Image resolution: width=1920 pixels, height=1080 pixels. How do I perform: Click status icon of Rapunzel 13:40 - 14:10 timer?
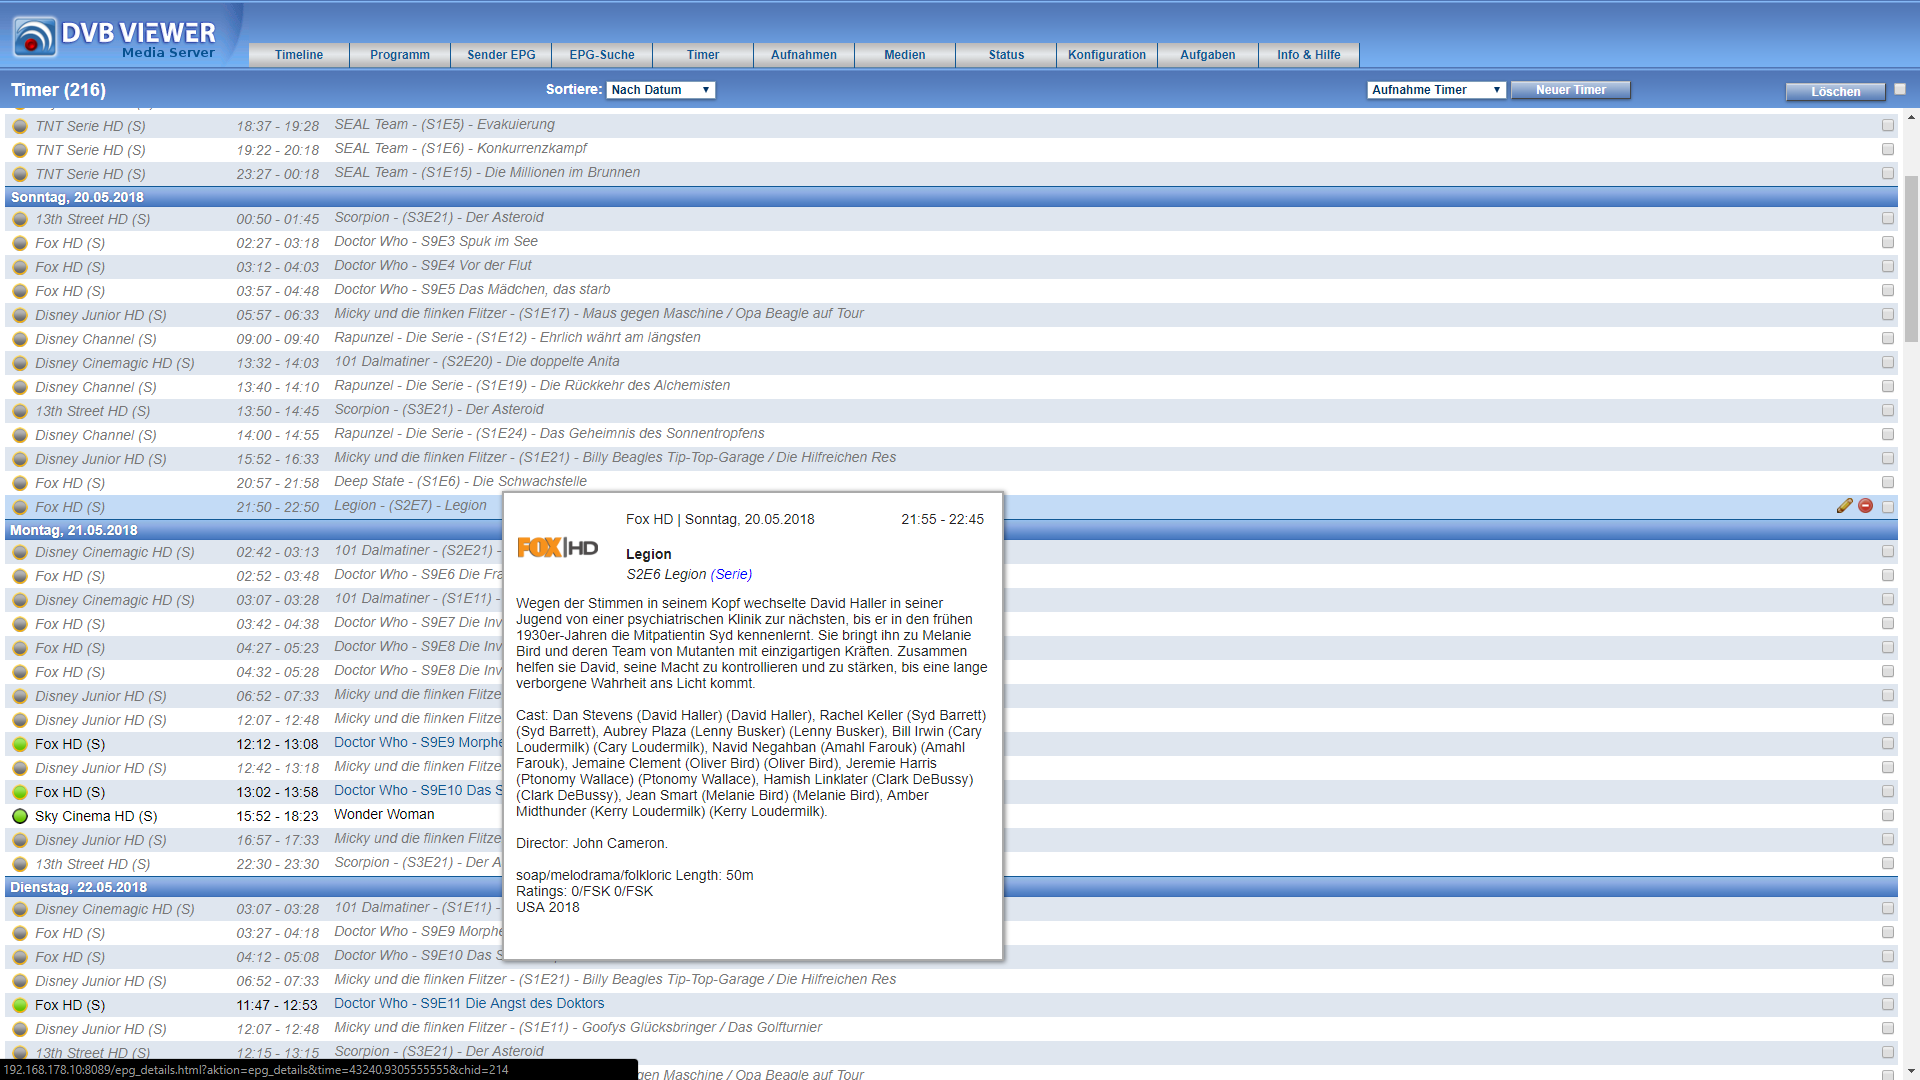tap(20, 387)
